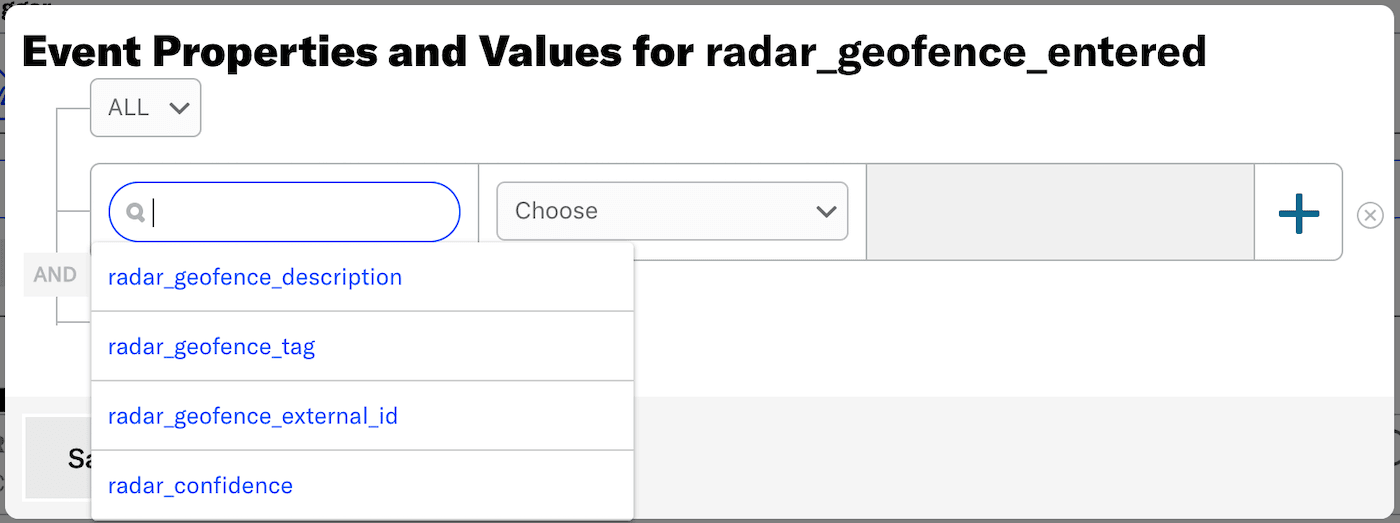
Task: Pick radar_geofence_external_id from the suggestions
Action: coord(253,416)
